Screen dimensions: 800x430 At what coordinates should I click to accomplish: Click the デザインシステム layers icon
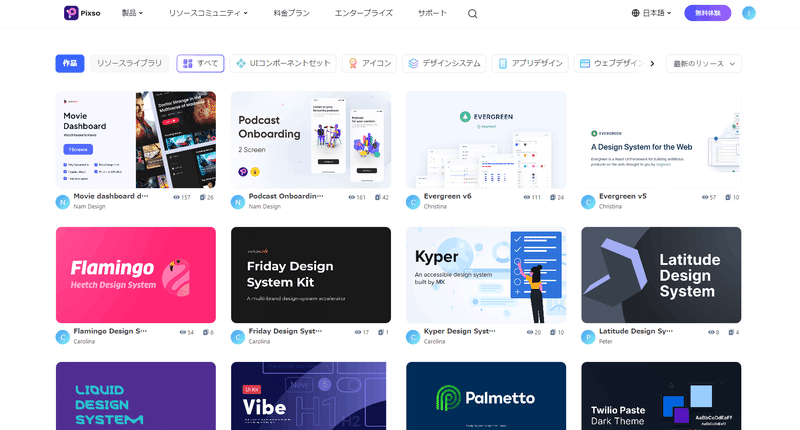pos(413,63)
